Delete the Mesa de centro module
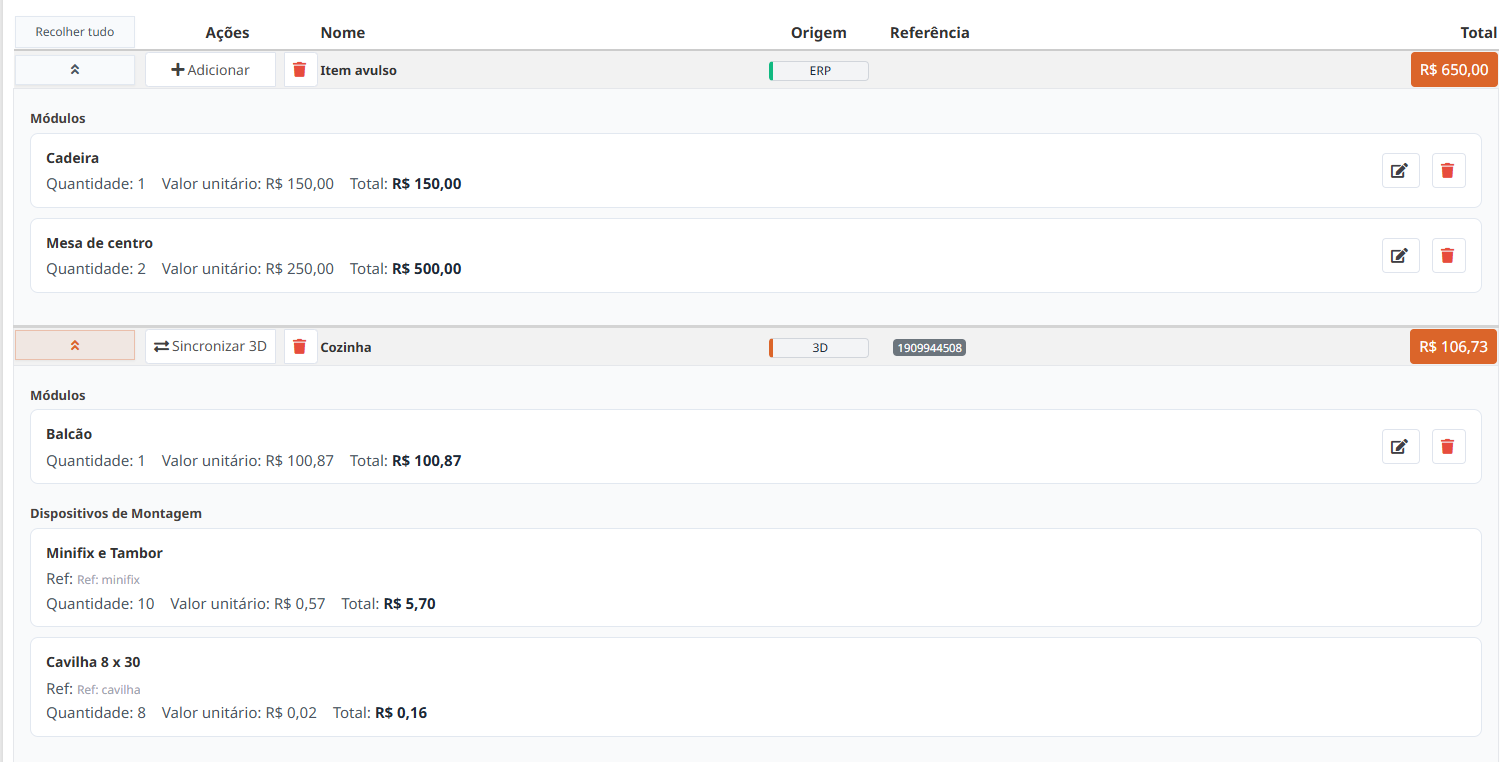Screen dimensions: 1507x762 [x=1448, y=256]
